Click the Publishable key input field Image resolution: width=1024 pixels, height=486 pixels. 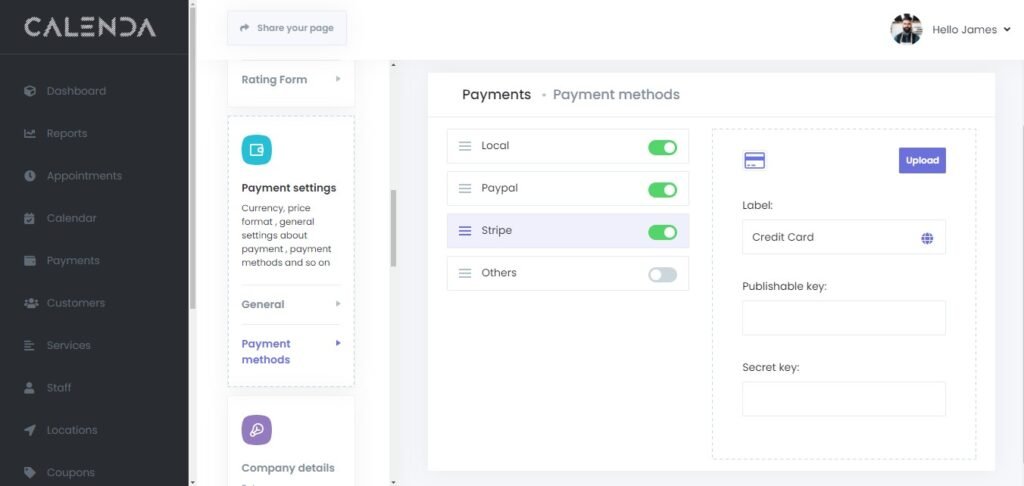click(x=843, y=318)
